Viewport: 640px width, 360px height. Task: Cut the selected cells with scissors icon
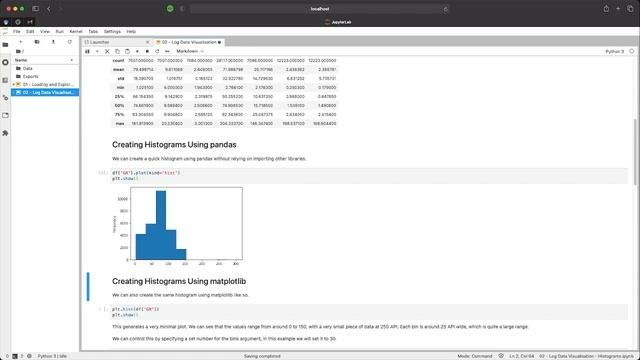(x=107, y=51)
